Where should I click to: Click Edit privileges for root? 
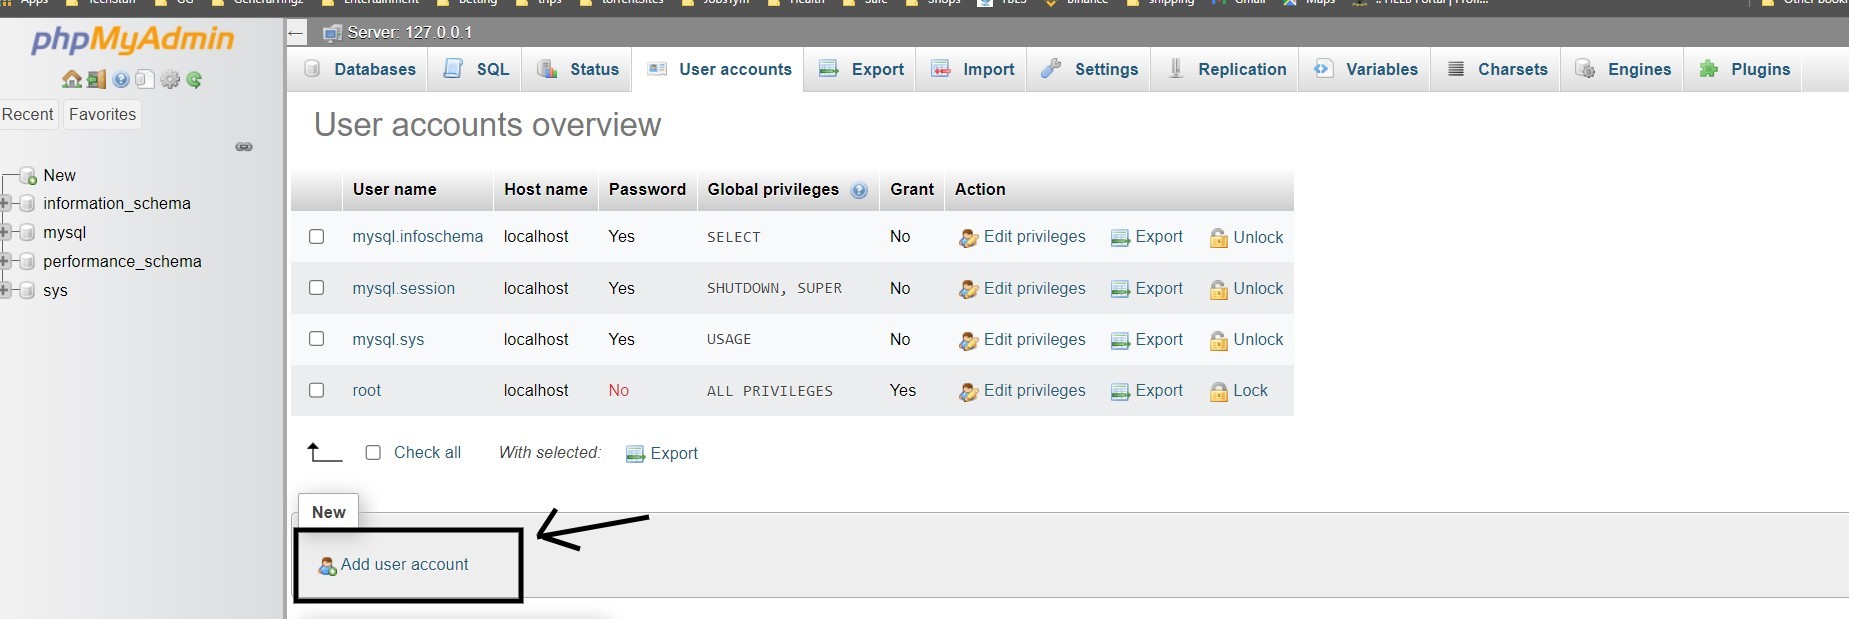[1034, 391]
